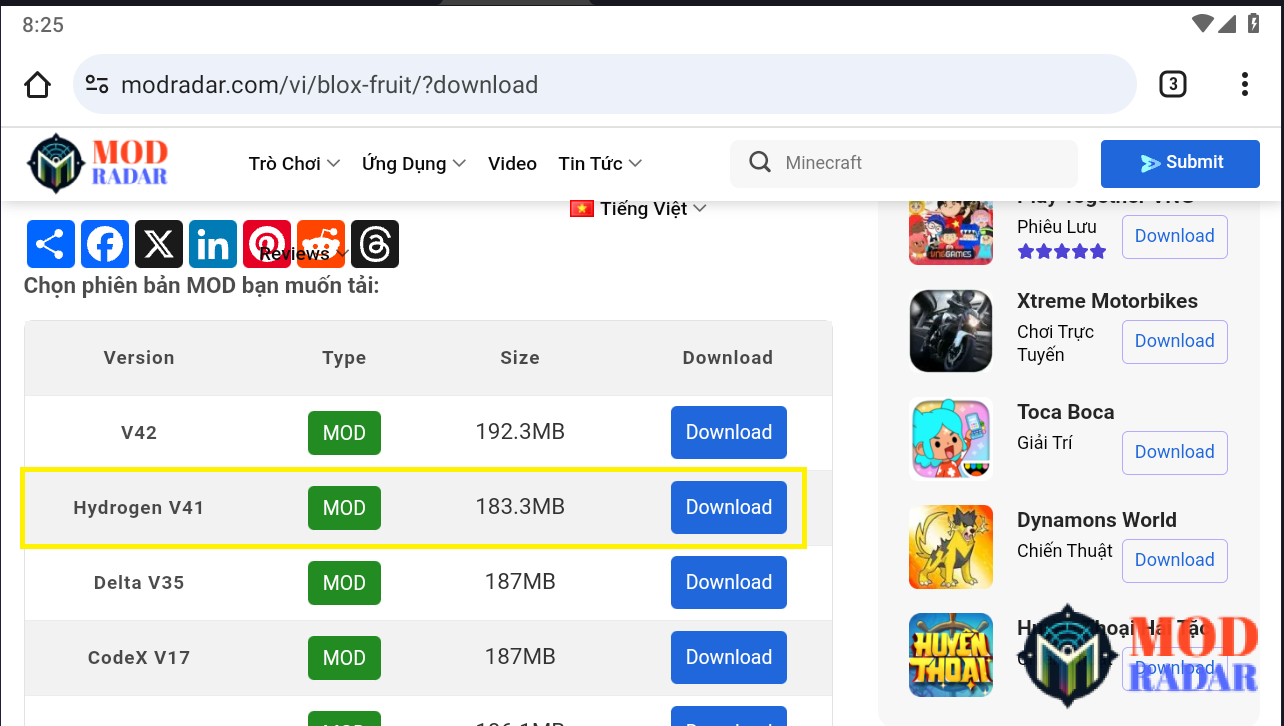Tap the browser home icon
The height and width of the screenshot is (726, 1284).
coord(38,85)
